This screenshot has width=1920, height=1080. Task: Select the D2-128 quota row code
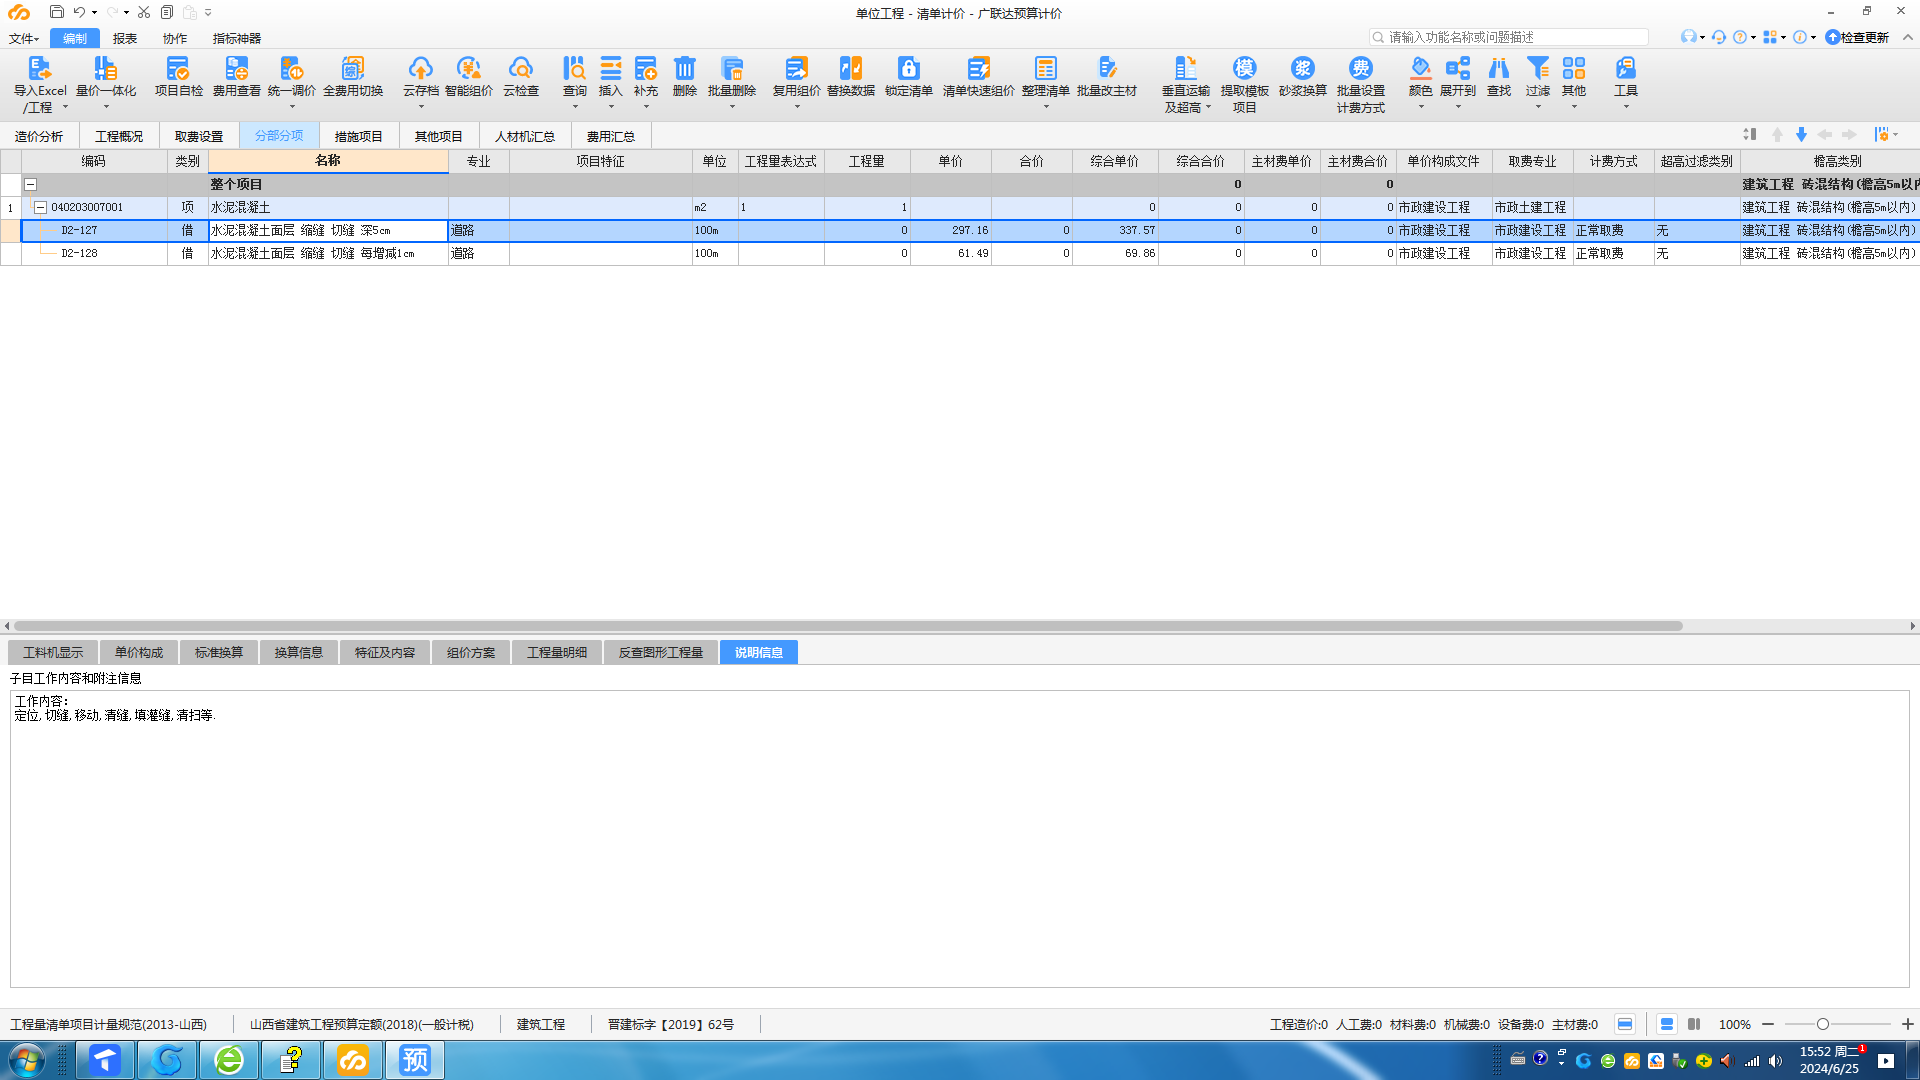[x=79, y=253]
